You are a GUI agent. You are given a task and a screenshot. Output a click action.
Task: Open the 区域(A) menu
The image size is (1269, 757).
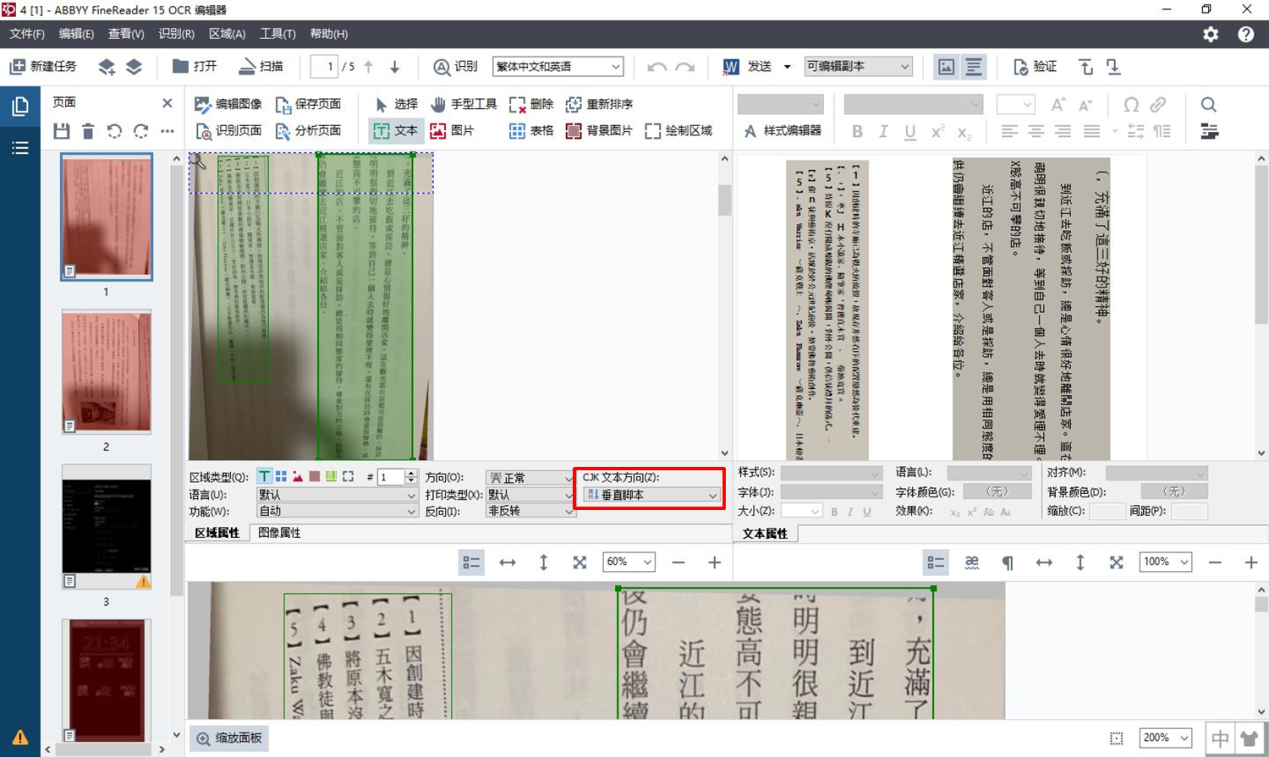227,34
